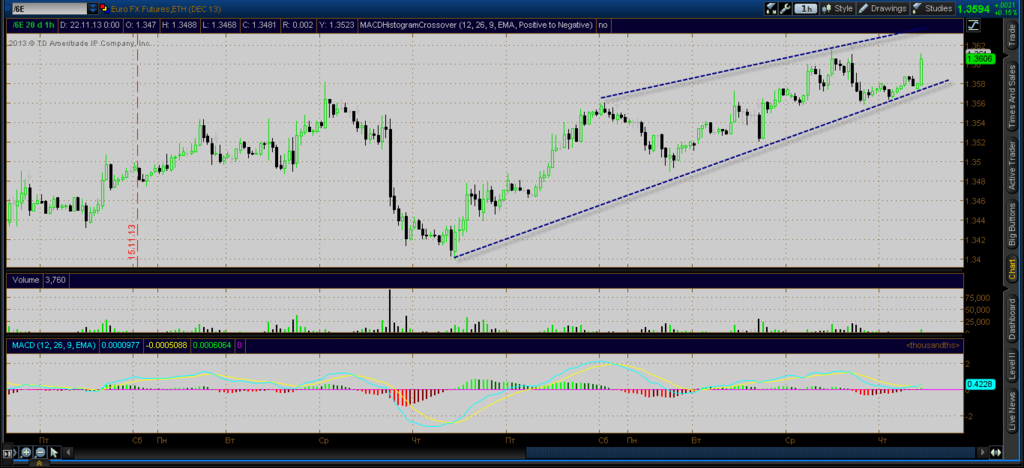Open the Big Buttons side tab
Viewport: 1024px width, 468px height.
coord(1012,225)
